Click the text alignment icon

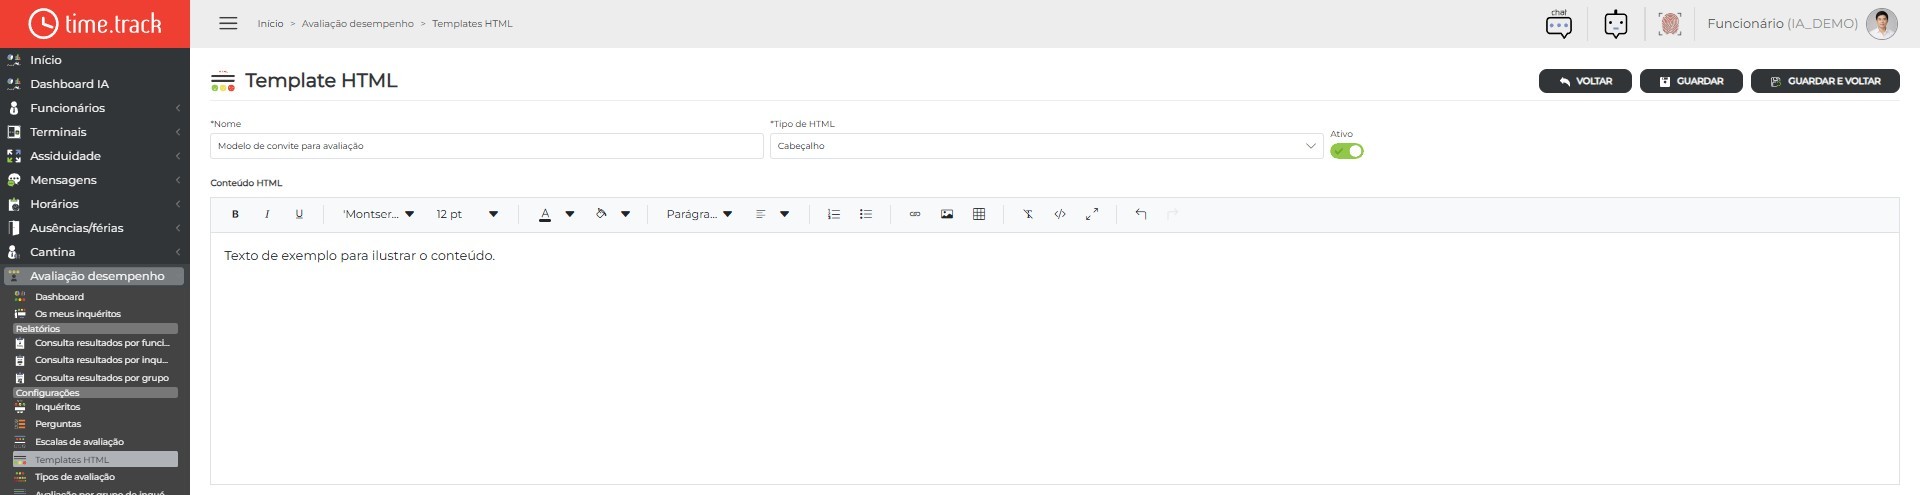761,214
